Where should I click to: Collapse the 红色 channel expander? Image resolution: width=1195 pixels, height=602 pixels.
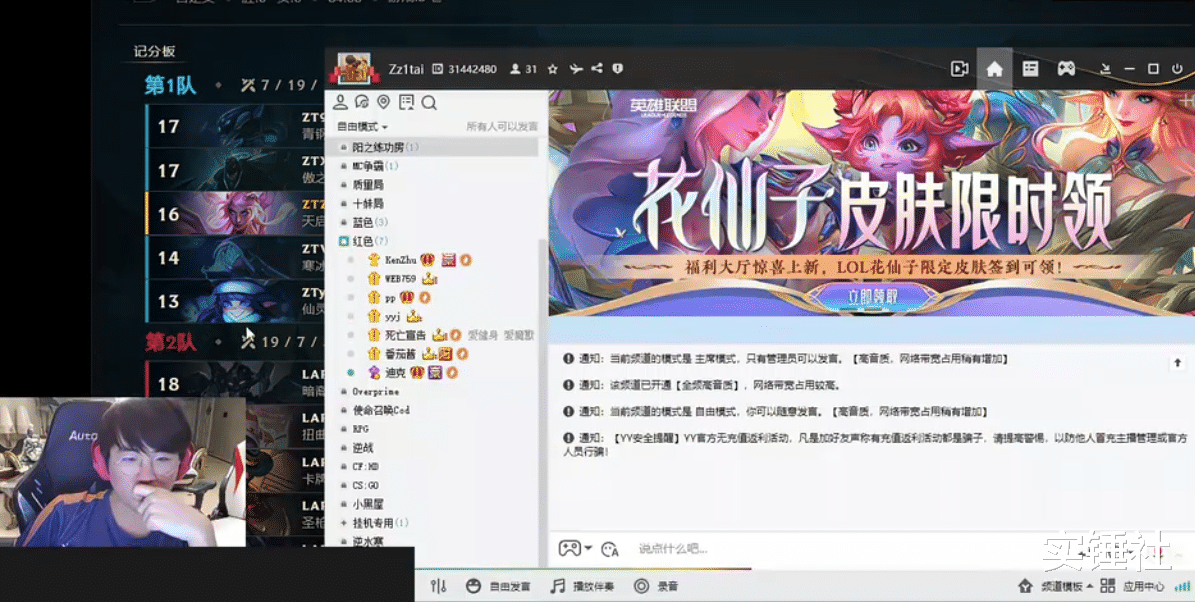(344, 242)
